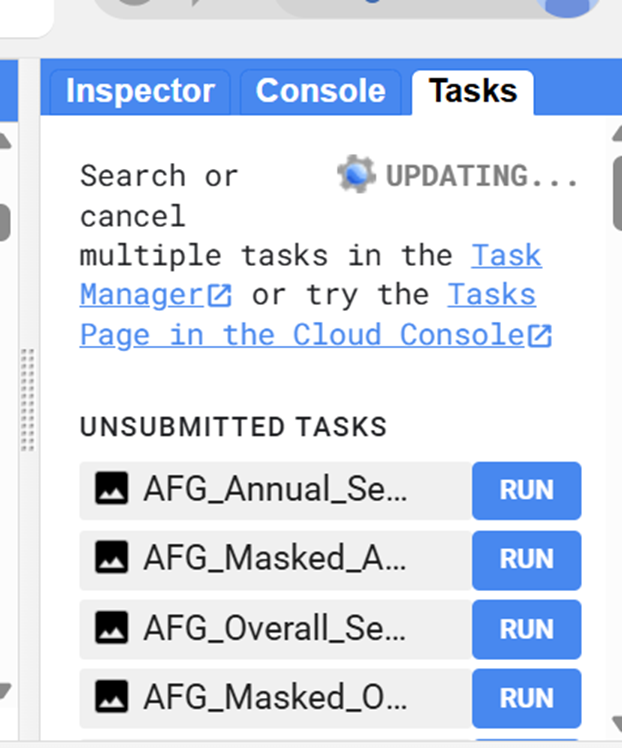Switch to the Inspector tab
622x748 pixels.
(x=139, y=92)
